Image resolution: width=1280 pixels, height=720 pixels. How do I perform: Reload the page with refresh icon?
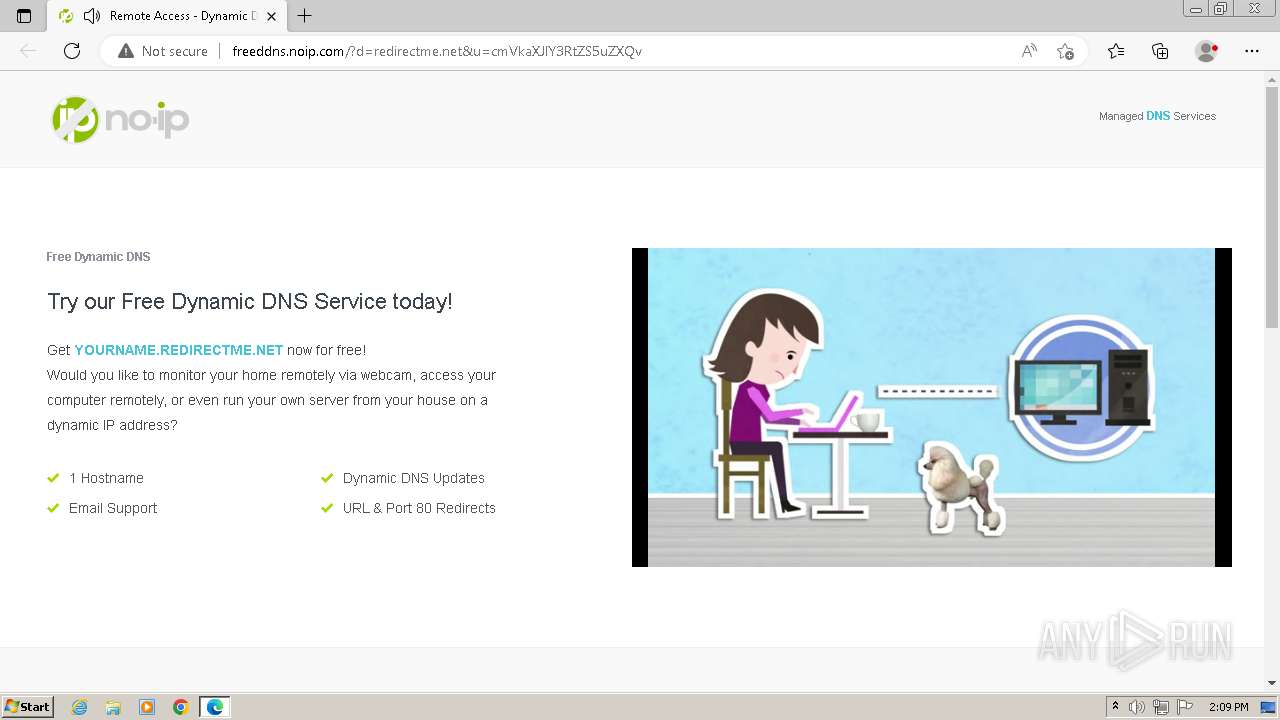click(72, 51)
